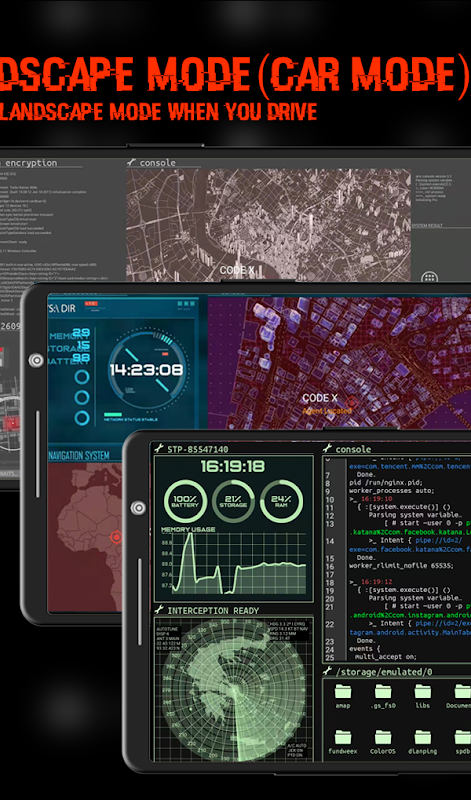Screen dimensions: 471x800
Task: Tap the 16:19:18 clock display
Action: pyautogui.click(x=233, y=466)
